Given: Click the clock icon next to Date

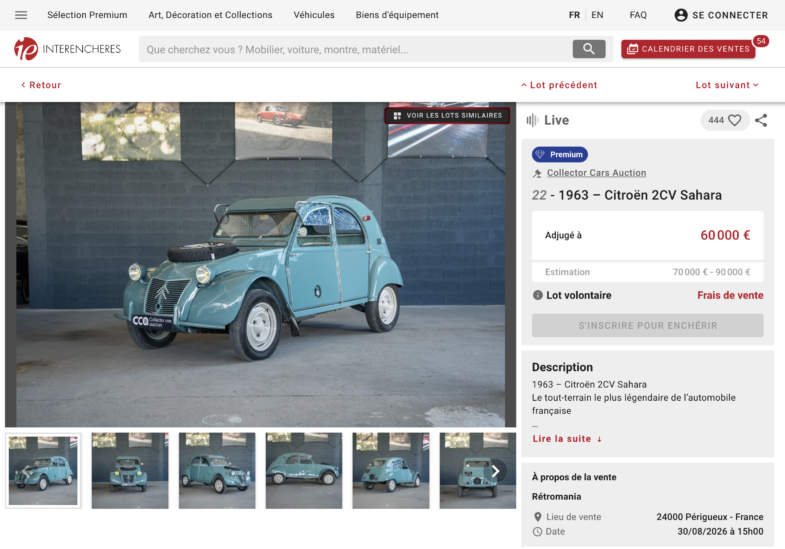Looking at the screenshot, I should coord(538,531).
